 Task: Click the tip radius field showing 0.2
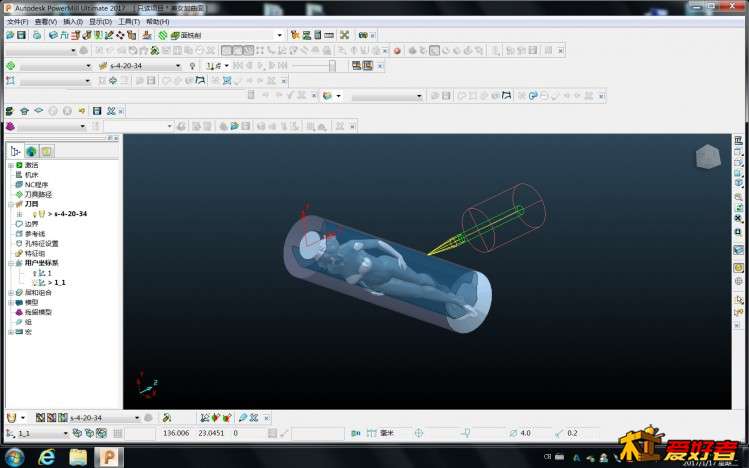pos(572,433)
